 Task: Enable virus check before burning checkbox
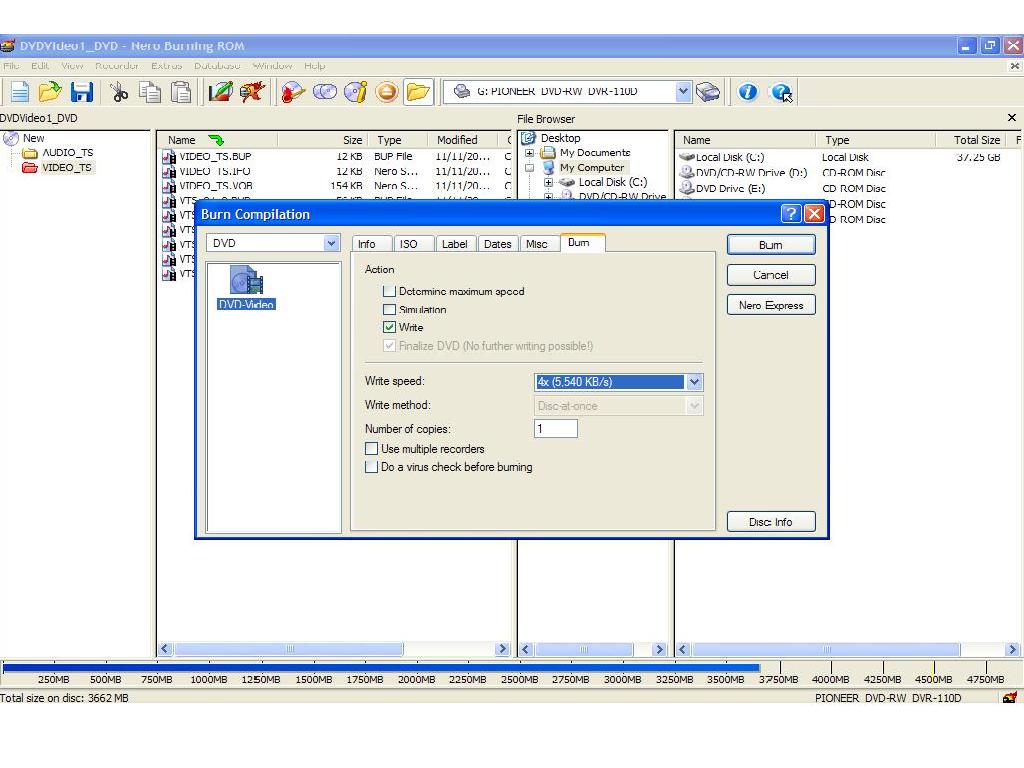[371, 467]
